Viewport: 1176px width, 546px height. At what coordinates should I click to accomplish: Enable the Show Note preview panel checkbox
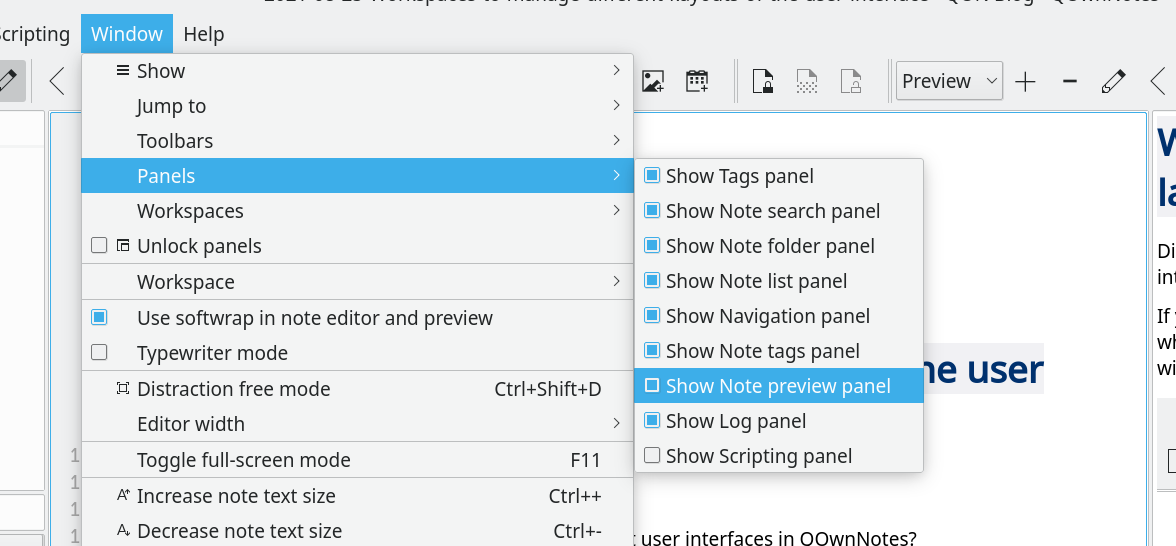coord(652,386)
